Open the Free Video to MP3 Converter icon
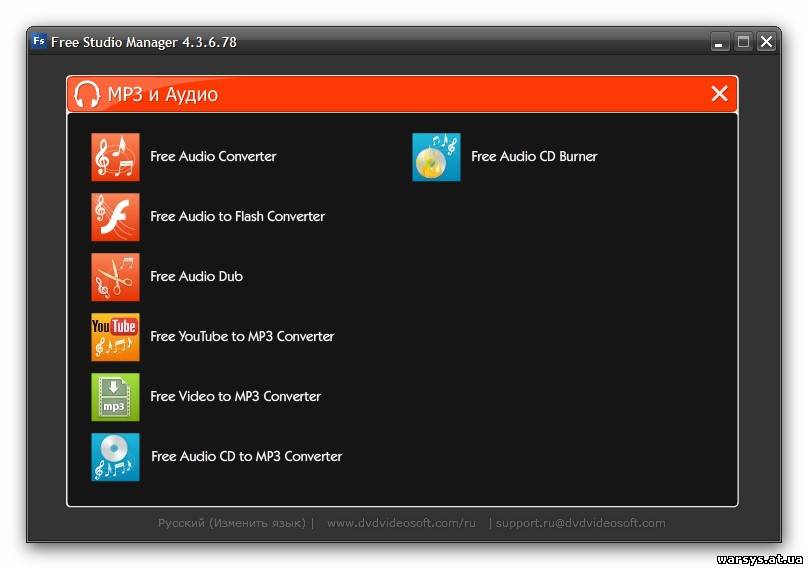The height and width of the screenshot is (569, 808). [115, 397]
